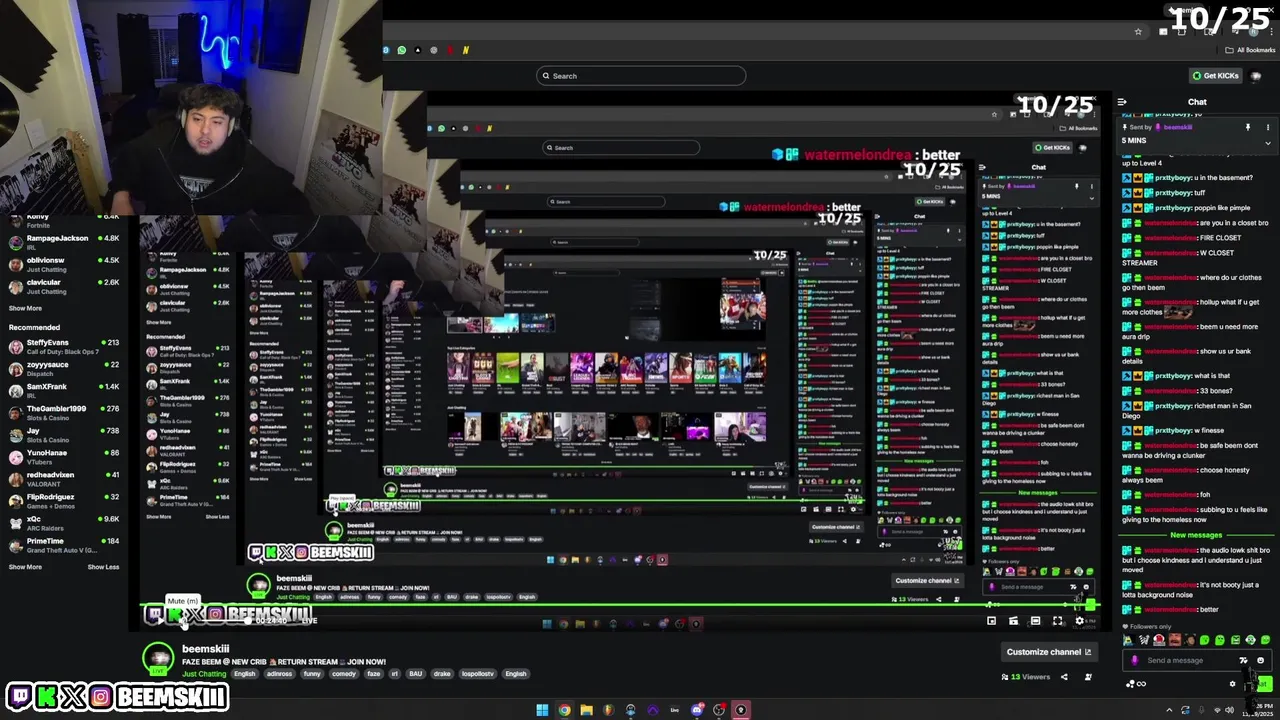The height and width of the screenshot is (720, 1280).
Task: Open YunoHanae recommended channel
Action: tap(65, 458)
